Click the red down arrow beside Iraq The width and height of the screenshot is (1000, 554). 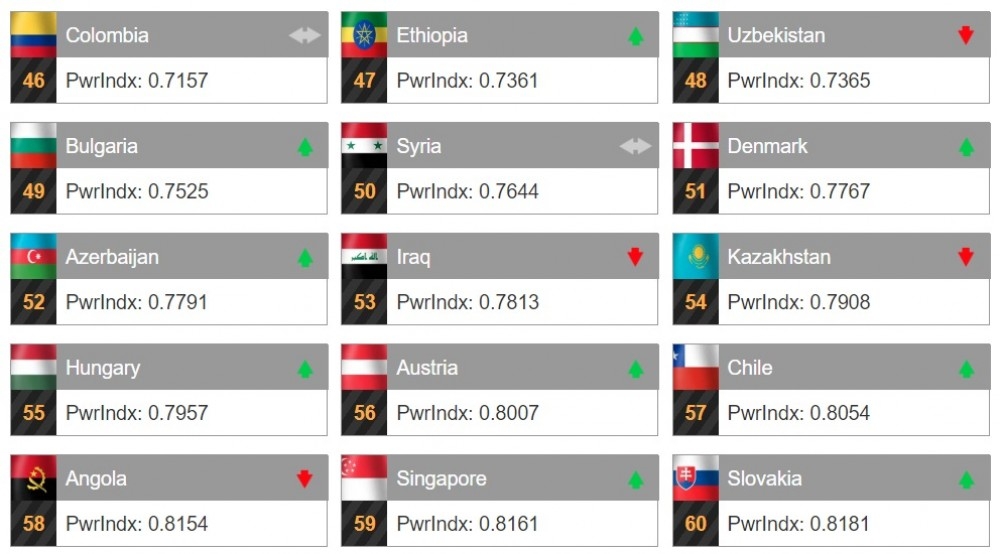[635, 256]
